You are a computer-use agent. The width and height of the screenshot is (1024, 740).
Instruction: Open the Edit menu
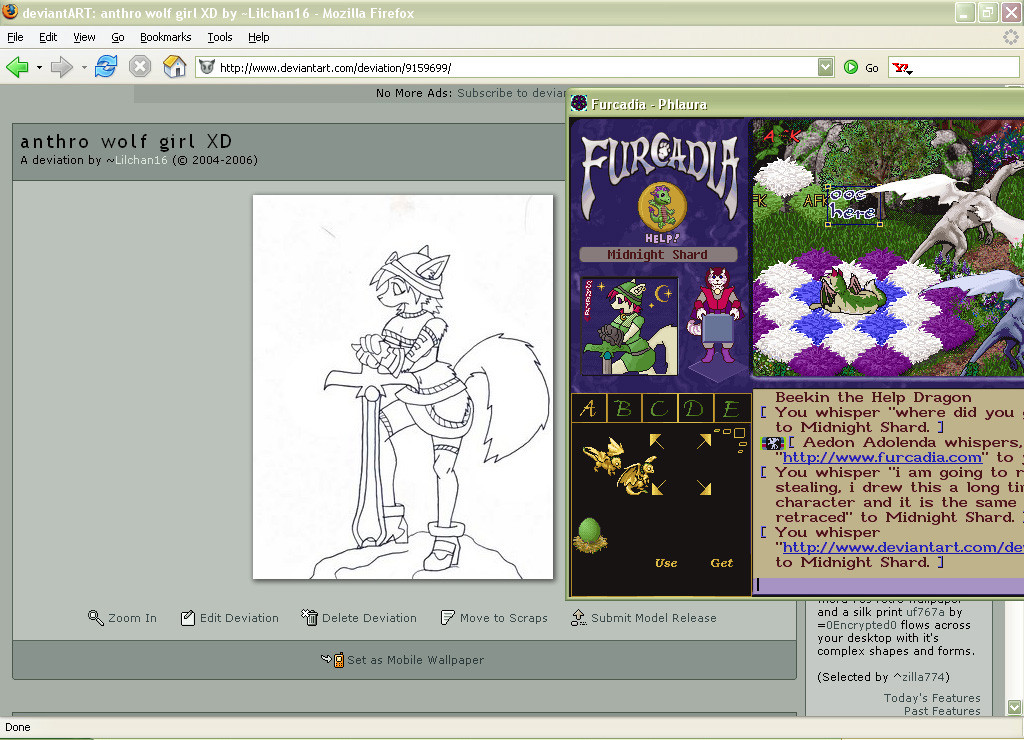pyautogui.click(x=48, y=37)
